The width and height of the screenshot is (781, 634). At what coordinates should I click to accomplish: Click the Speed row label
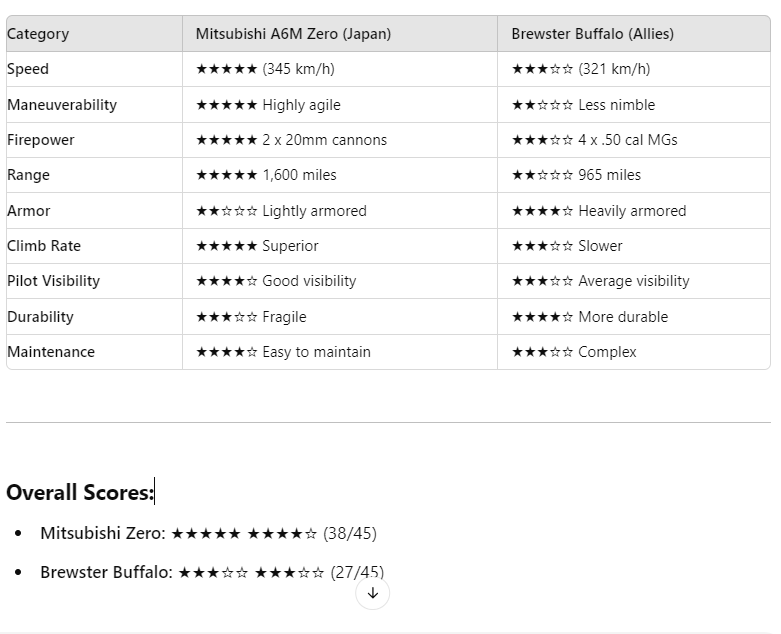(94, 69)
